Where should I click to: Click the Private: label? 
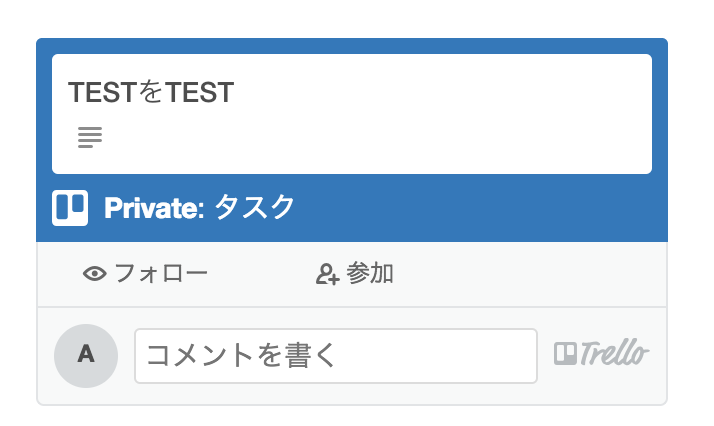(x=154, y=208)
